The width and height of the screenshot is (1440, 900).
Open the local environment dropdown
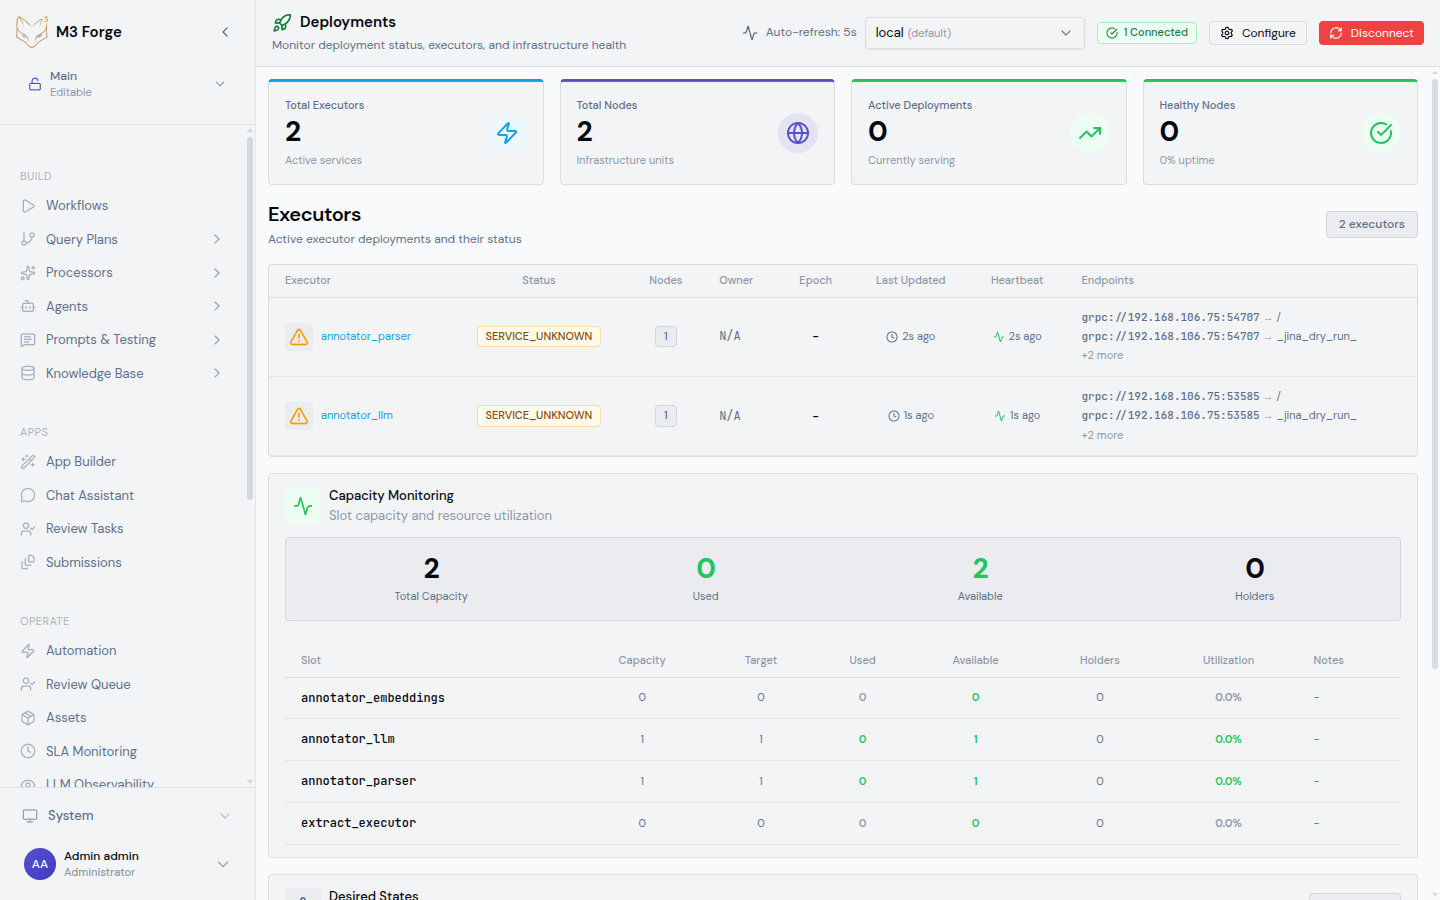[x=974, y=32]
